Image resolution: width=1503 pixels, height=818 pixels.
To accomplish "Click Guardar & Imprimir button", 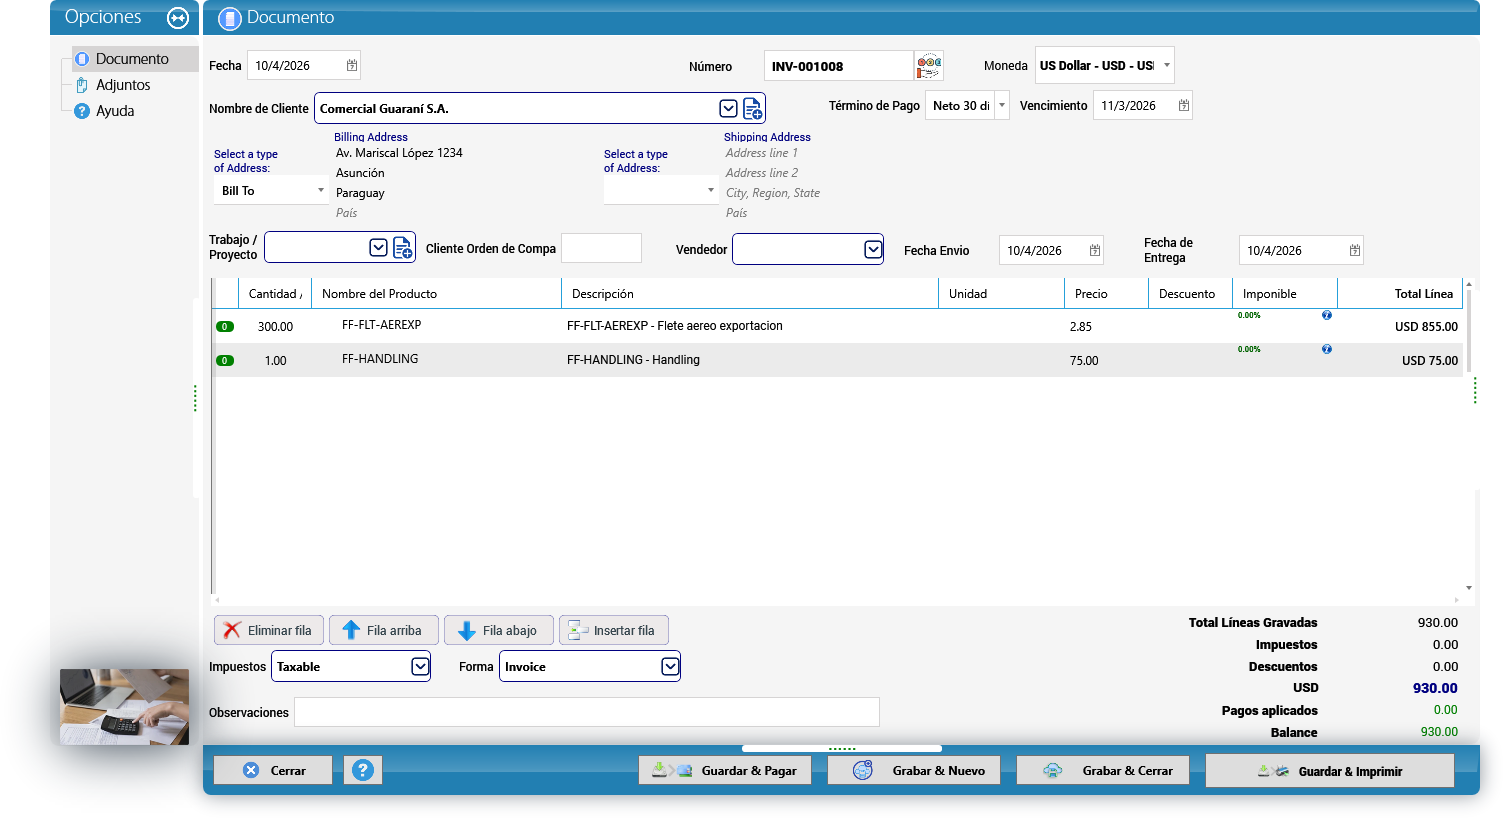I will tap(1330, 771).
